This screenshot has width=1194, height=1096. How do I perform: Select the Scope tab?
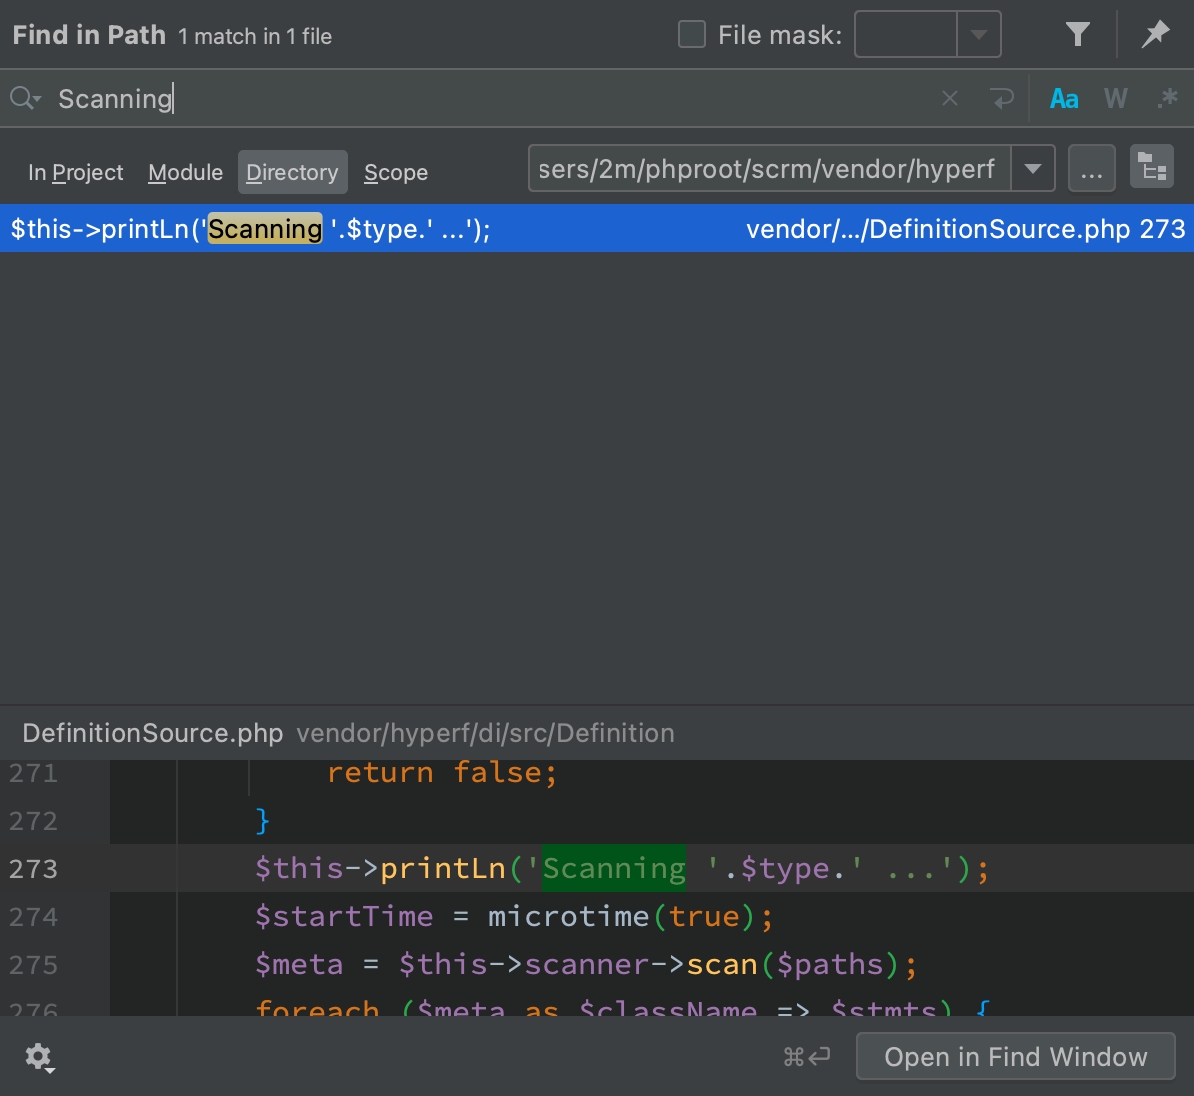click(x=396, y=172)
